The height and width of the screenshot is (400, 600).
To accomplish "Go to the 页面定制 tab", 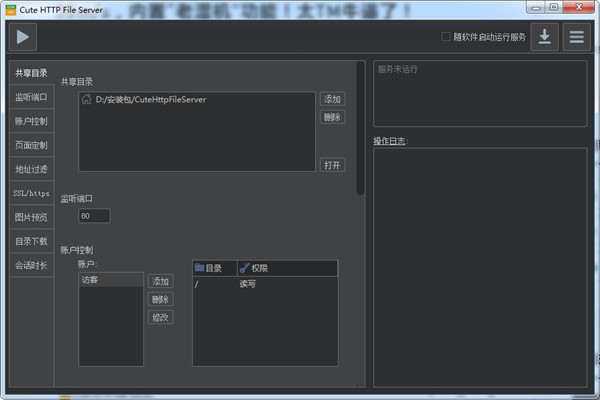I will (x=31, y=145).
